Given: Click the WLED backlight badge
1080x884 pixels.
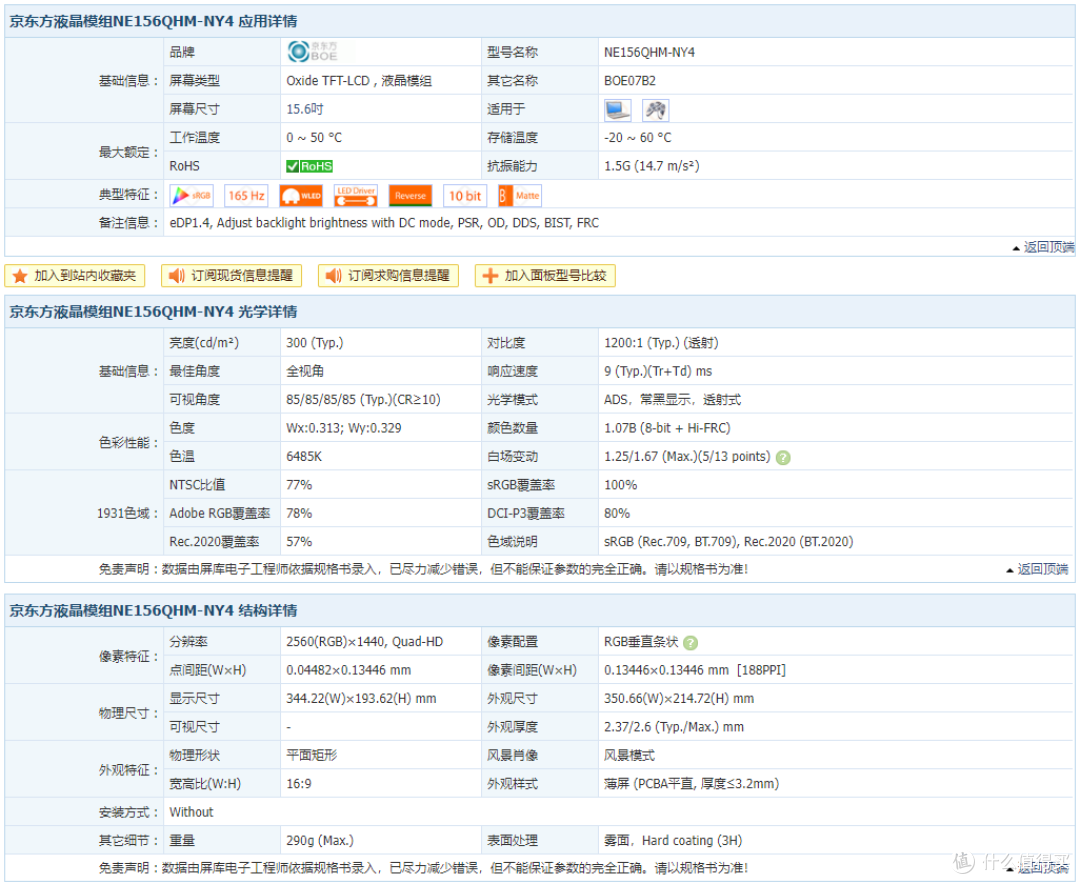Looking at the screenshot, I should pyautogui.click(x=301, y=196).
